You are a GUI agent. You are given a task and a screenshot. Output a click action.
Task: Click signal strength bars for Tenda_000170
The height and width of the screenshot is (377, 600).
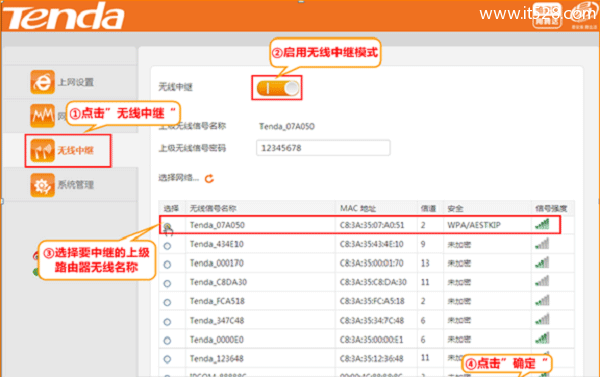(542, 263)
